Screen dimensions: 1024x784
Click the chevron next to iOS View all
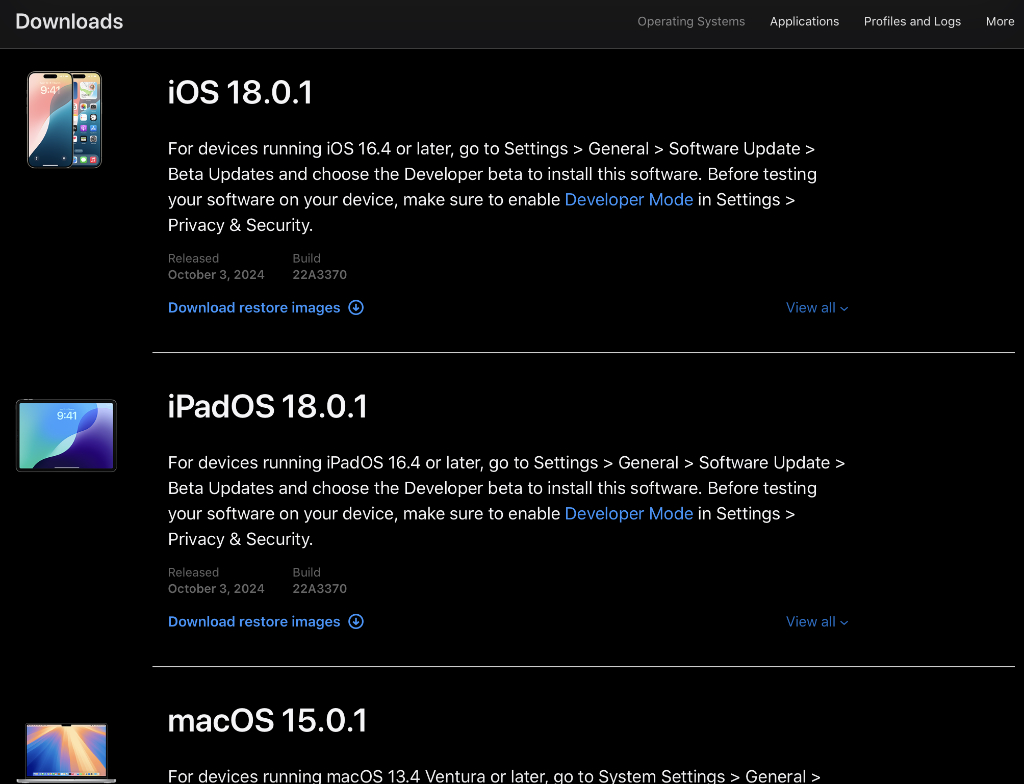(844, 308)
